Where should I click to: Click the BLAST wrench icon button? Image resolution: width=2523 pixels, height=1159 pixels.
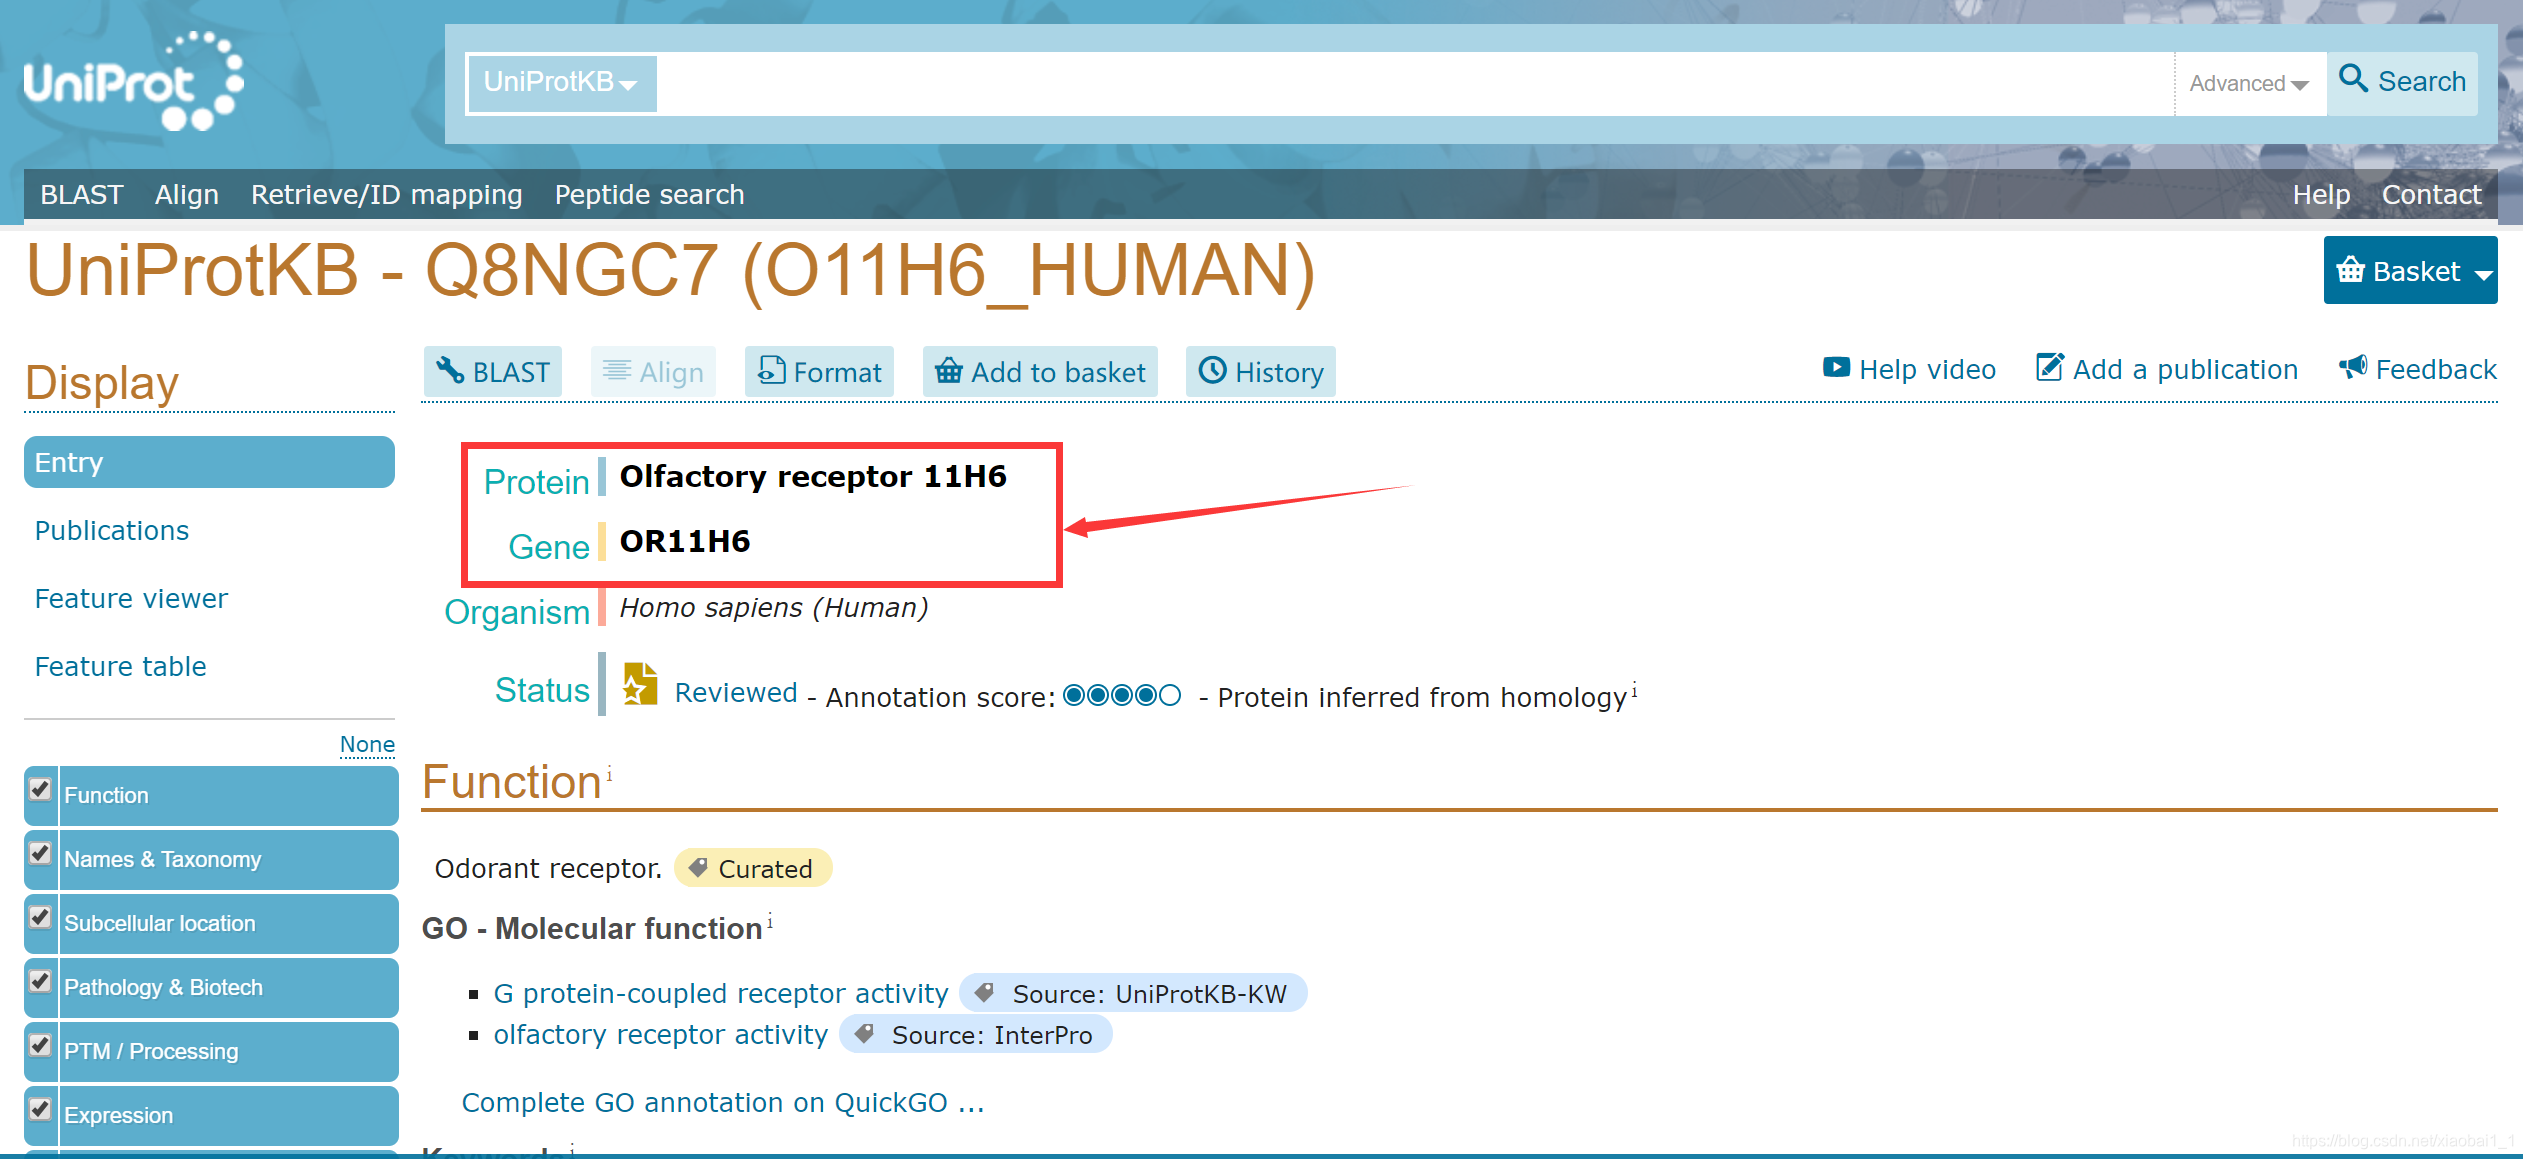450,371
